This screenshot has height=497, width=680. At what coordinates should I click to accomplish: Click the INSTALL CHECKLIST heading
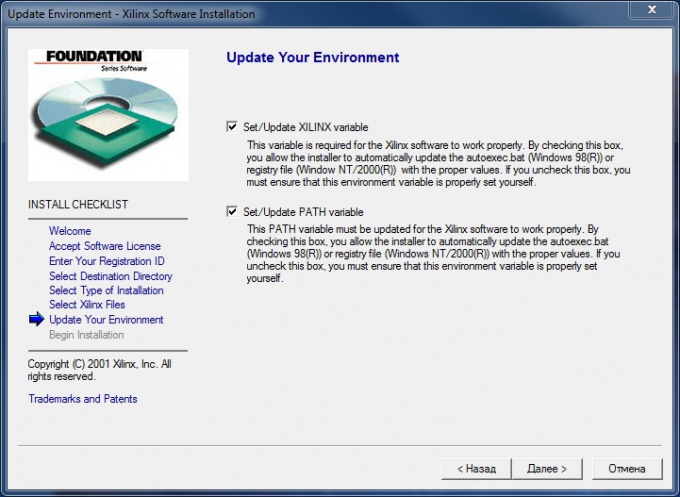coord(78,204)
